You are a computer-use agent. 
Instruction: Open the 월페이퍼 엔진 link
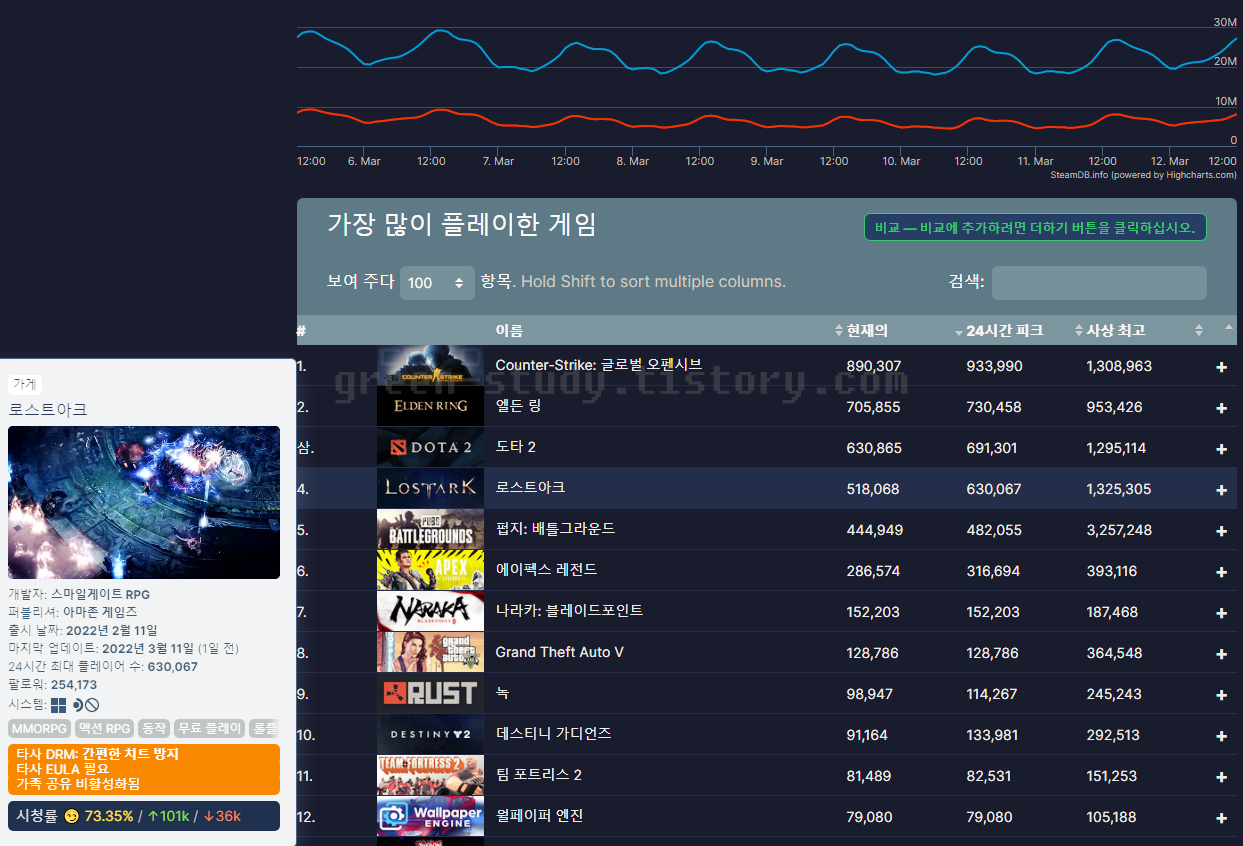pos(540,817)
